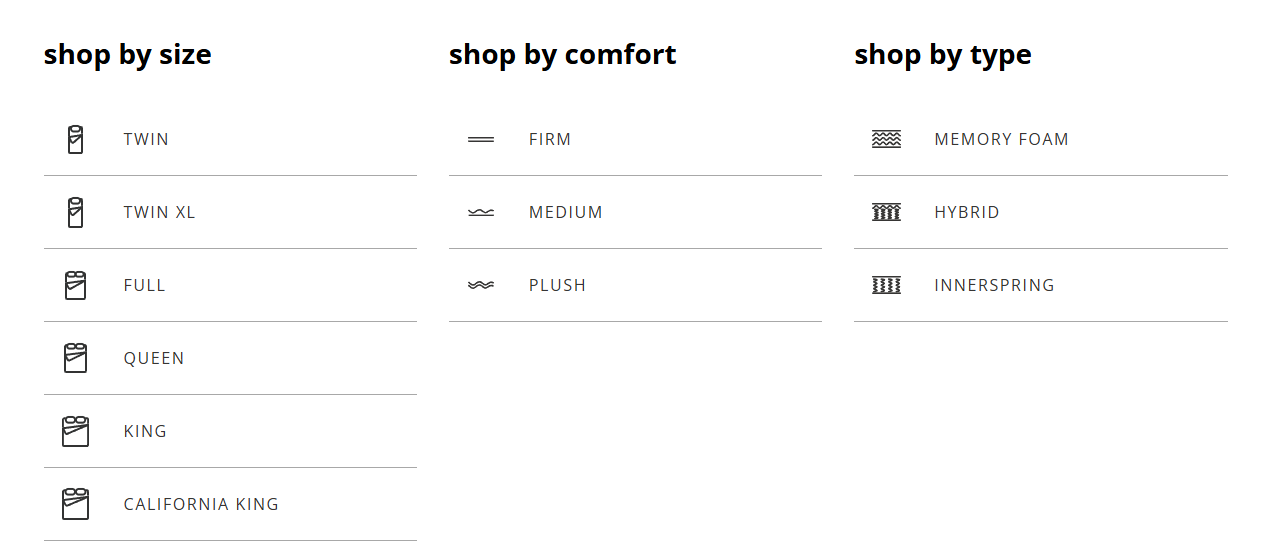Select the INNERSPRING type link
Viewport: 1279px width, 548px height.
point(994,286)
